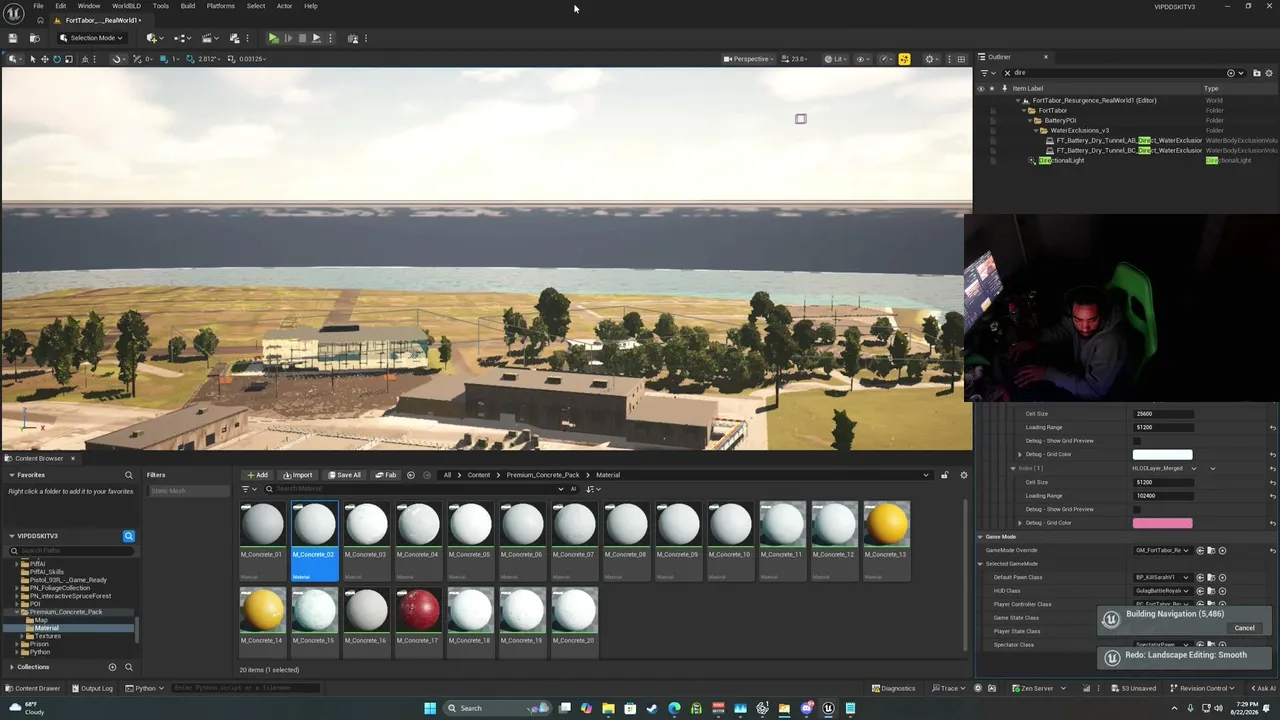1280x720 pixels.
Task: Open the Edit menu
Action: (61, 6)
